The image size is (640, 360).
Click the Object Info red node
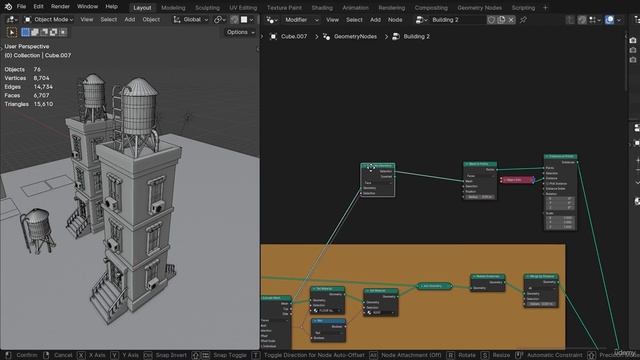tap(517, 180)
